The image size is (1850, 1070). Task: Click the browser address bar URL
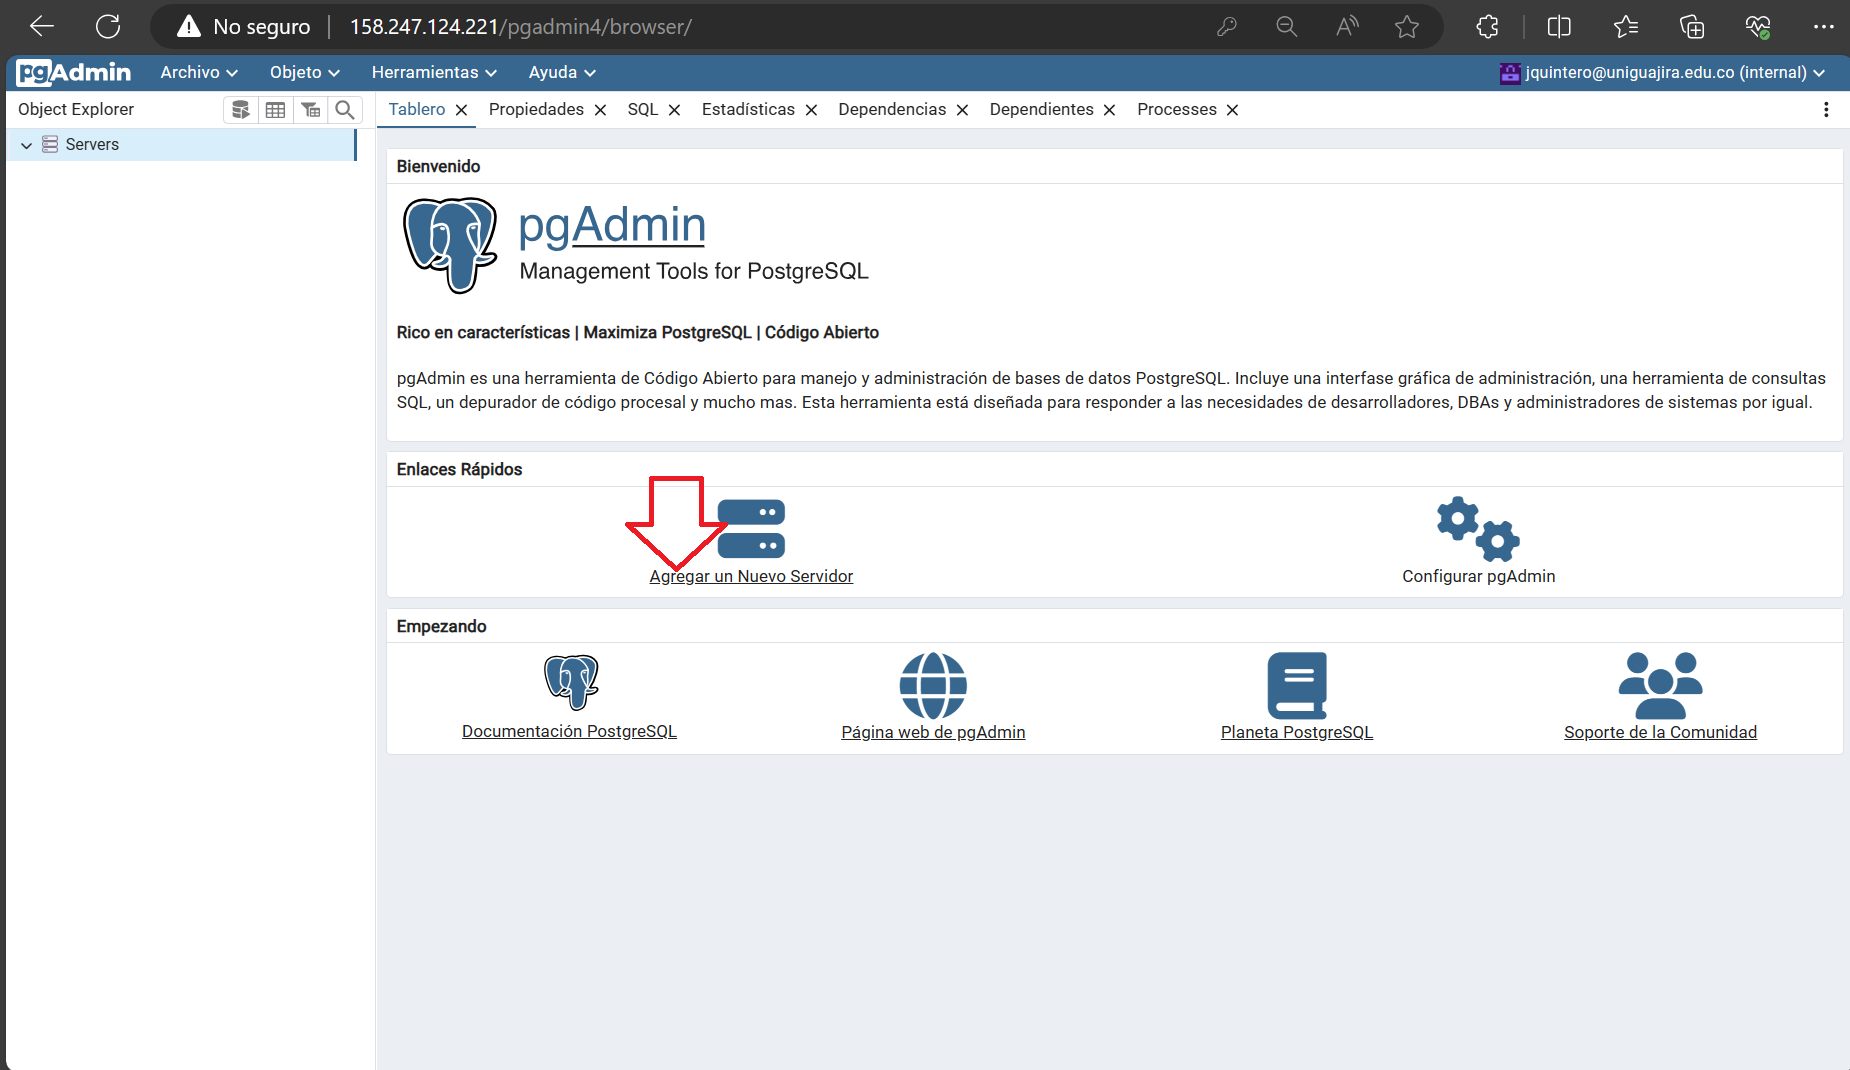tap(520, 27)
